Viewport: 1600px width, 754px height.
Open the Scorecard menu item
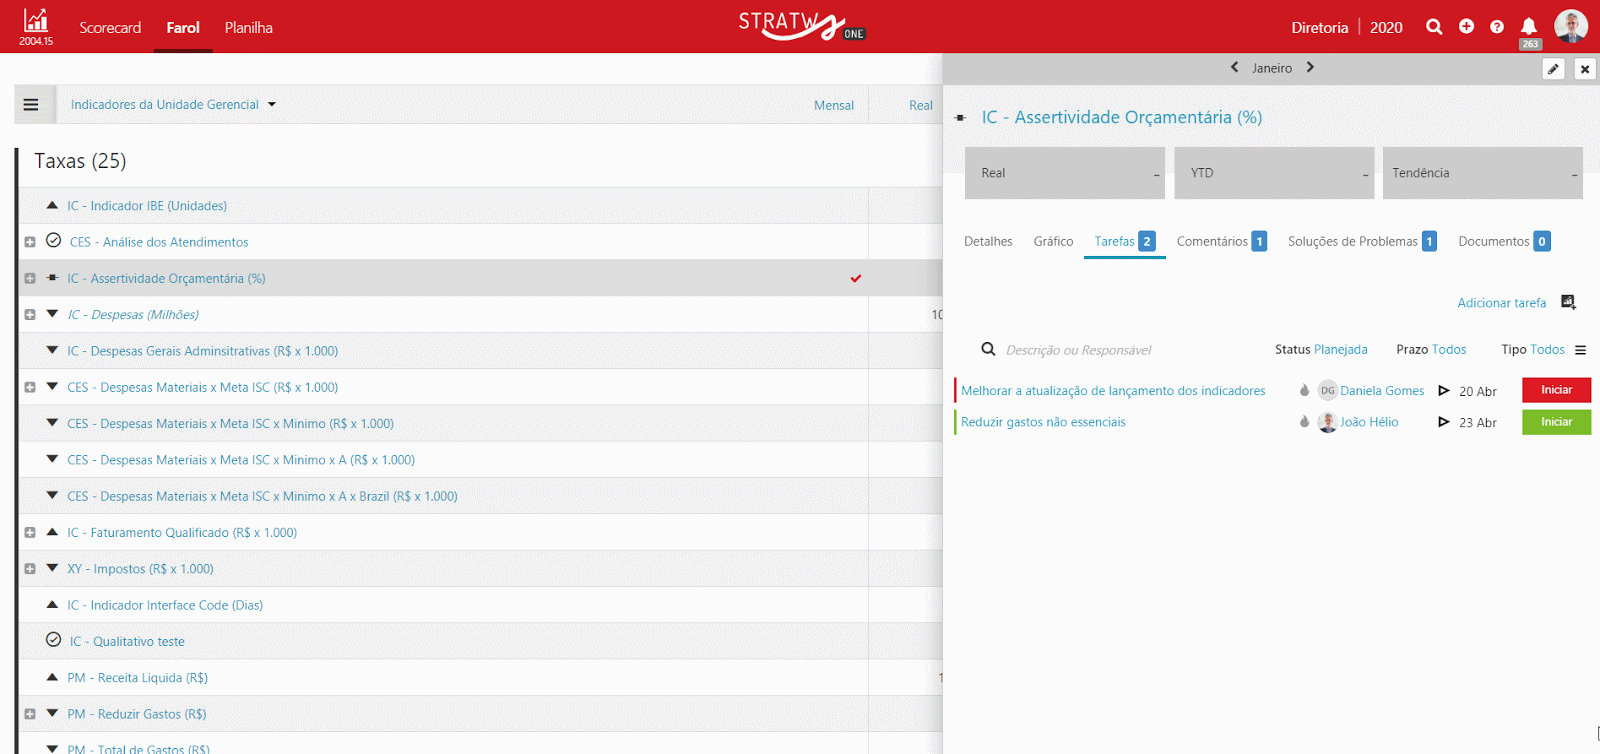[110, 27]
